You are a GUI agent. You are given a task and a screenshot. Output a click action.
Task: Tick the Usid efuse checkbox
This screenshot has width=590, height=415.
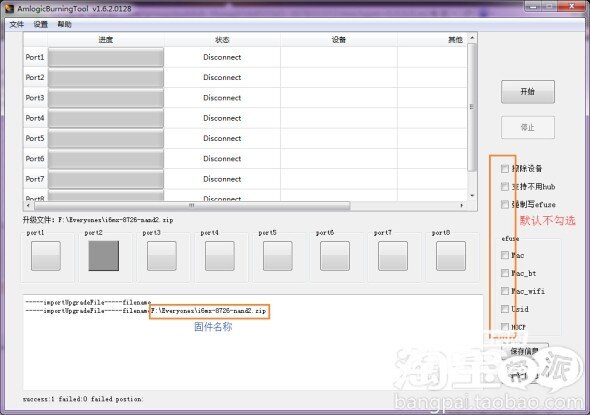505,309
